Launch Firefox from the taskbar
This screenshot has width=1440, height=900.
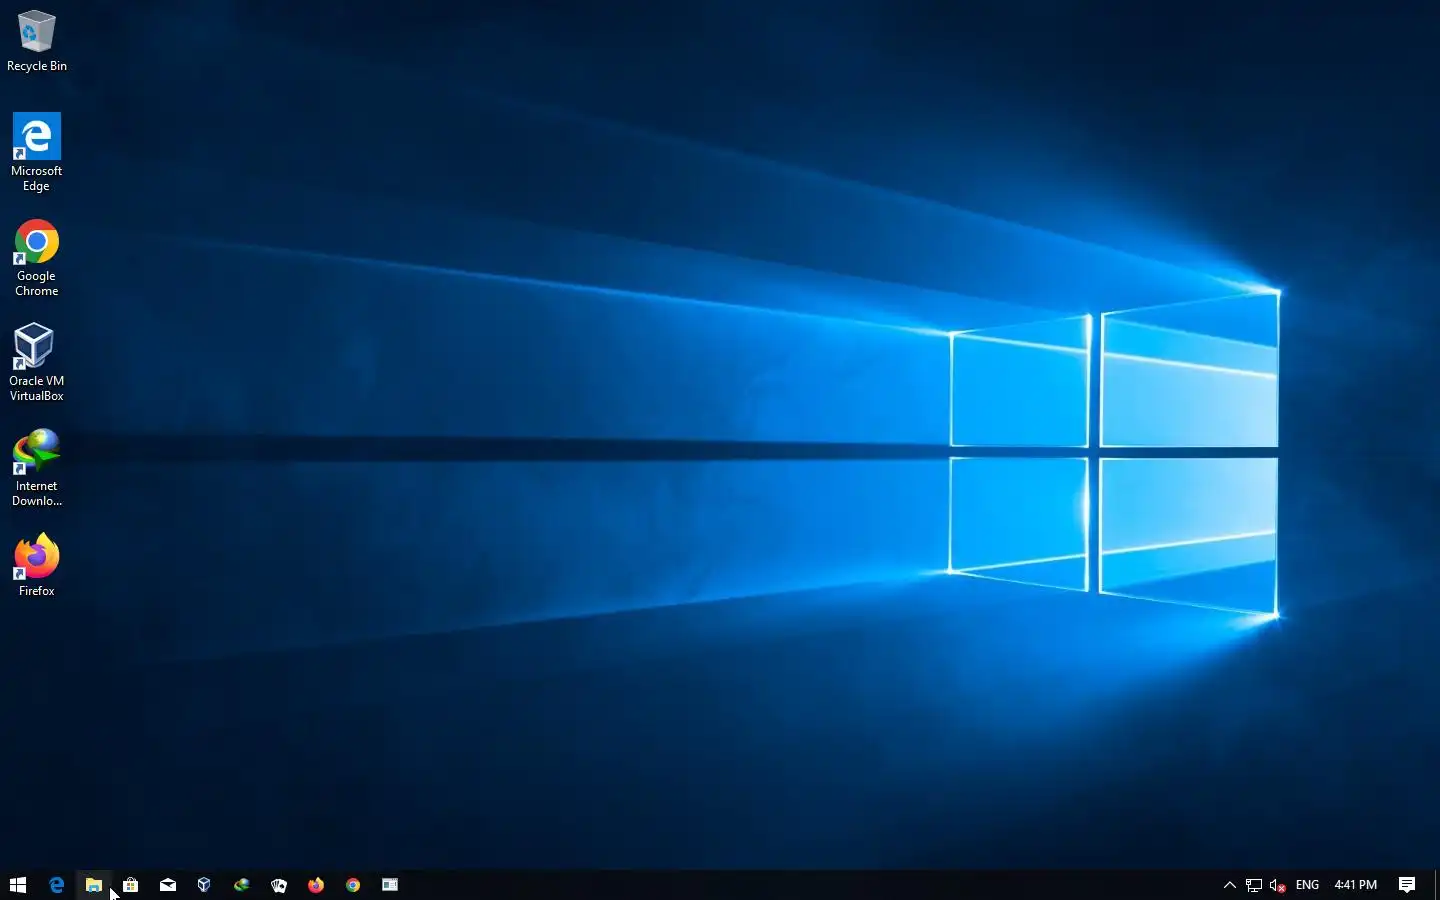[316, 885]
